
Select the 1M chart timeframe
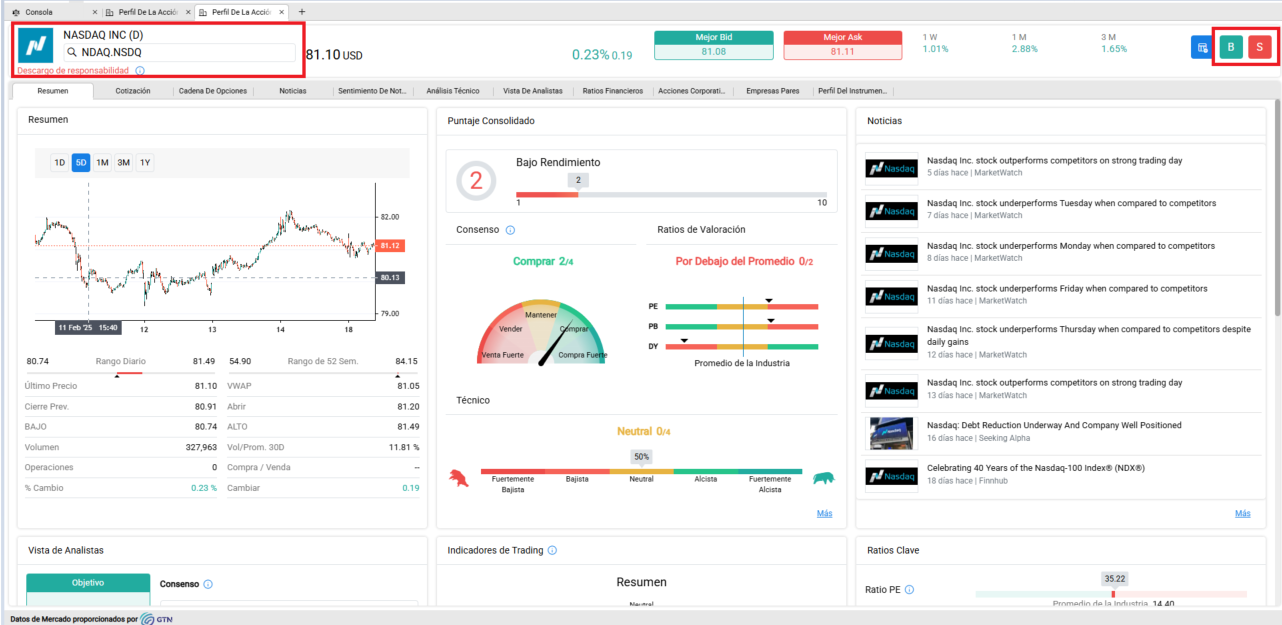click(102, 162)
